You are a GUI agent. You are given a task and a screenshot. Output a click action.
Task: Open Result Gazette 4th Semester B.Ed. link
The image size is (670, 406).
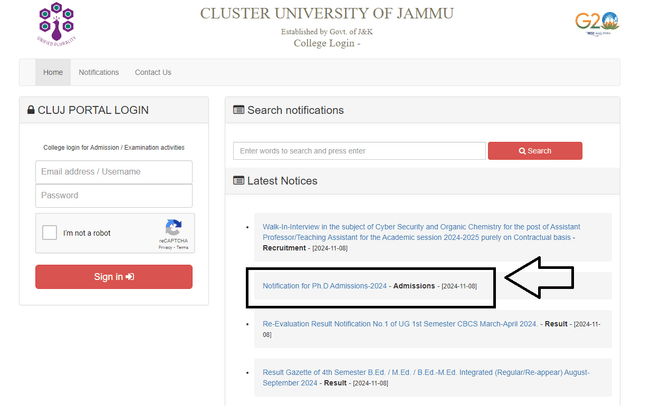coord(426,377)
